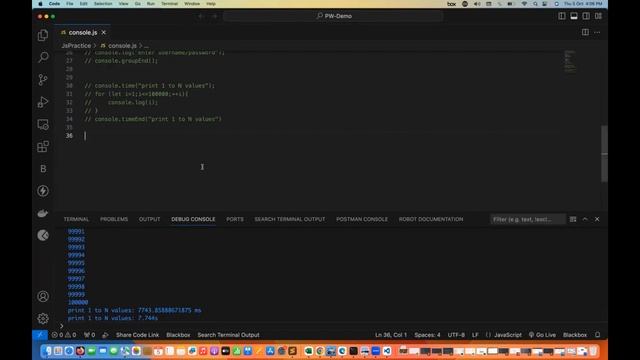Click Blackbox next to Share Code Link
640x360 pixels.
pyautogui.click(x=178, y=335)
